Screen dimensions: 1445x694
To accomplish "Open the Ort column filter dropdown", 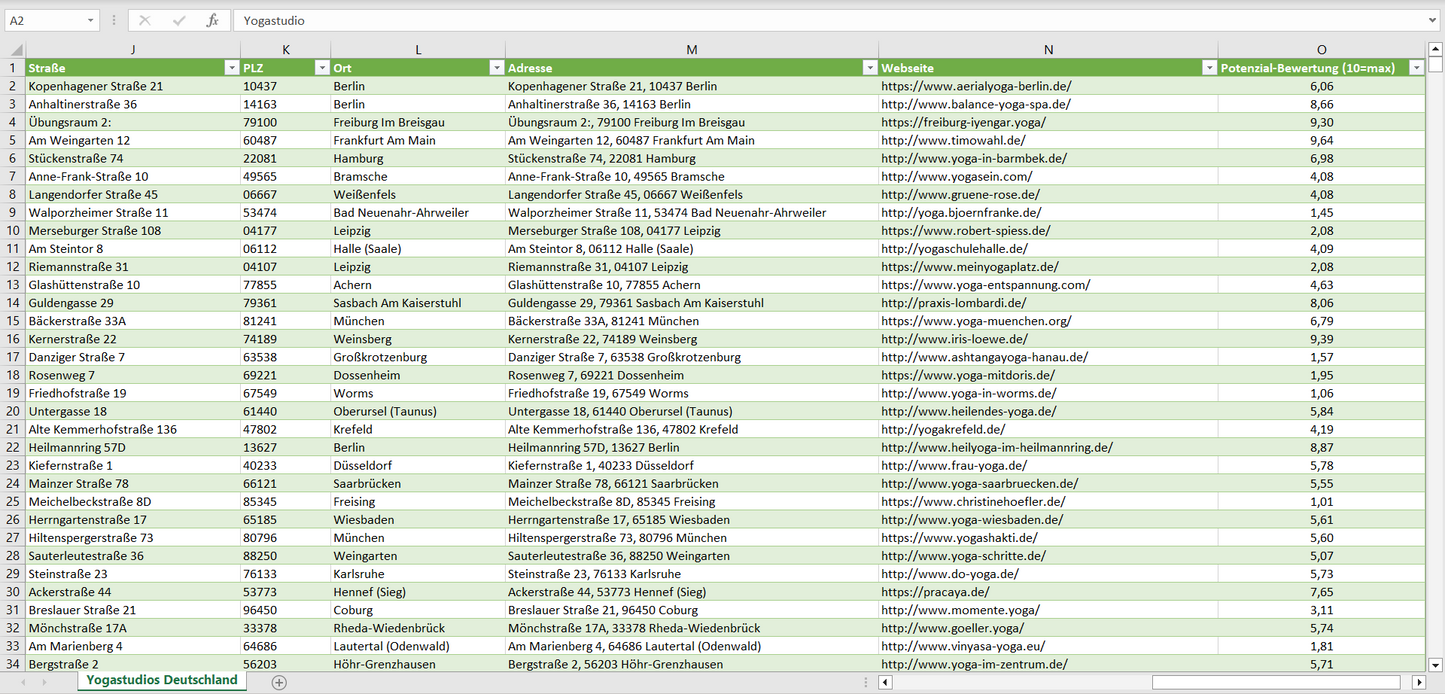I will point(496,68).
